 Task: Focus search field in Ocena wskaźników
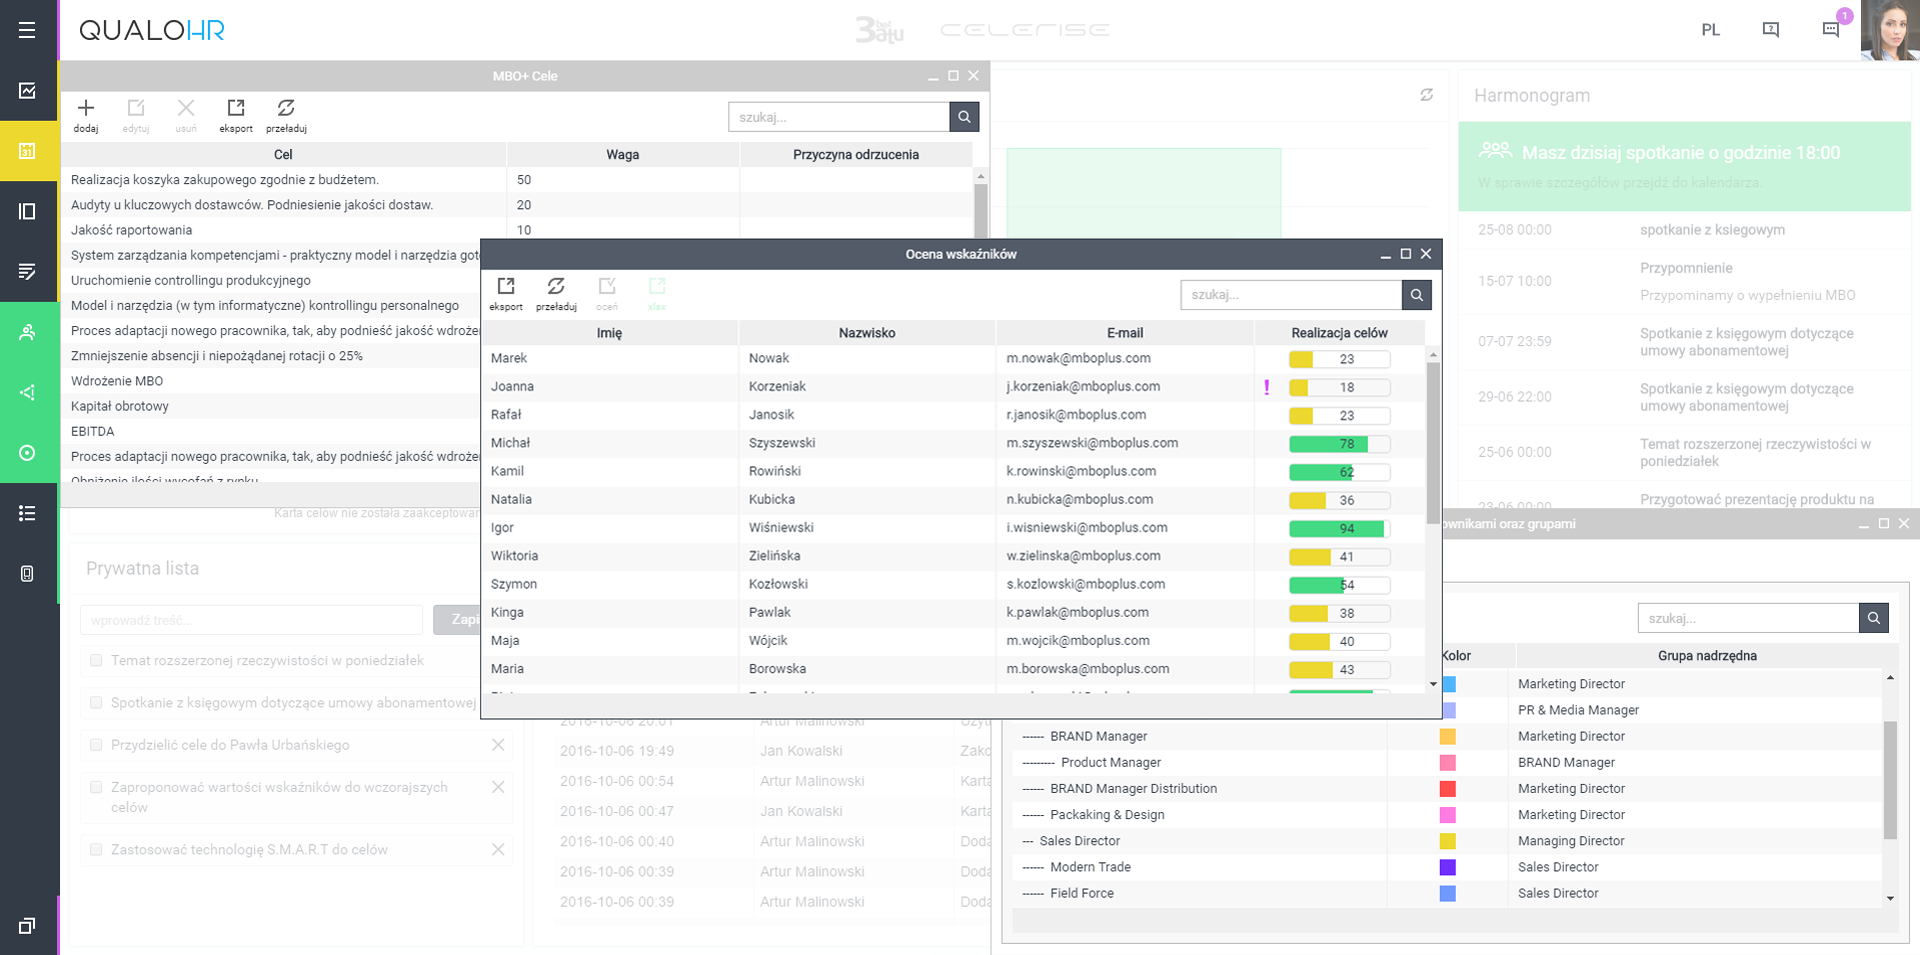pos(1291,295)
